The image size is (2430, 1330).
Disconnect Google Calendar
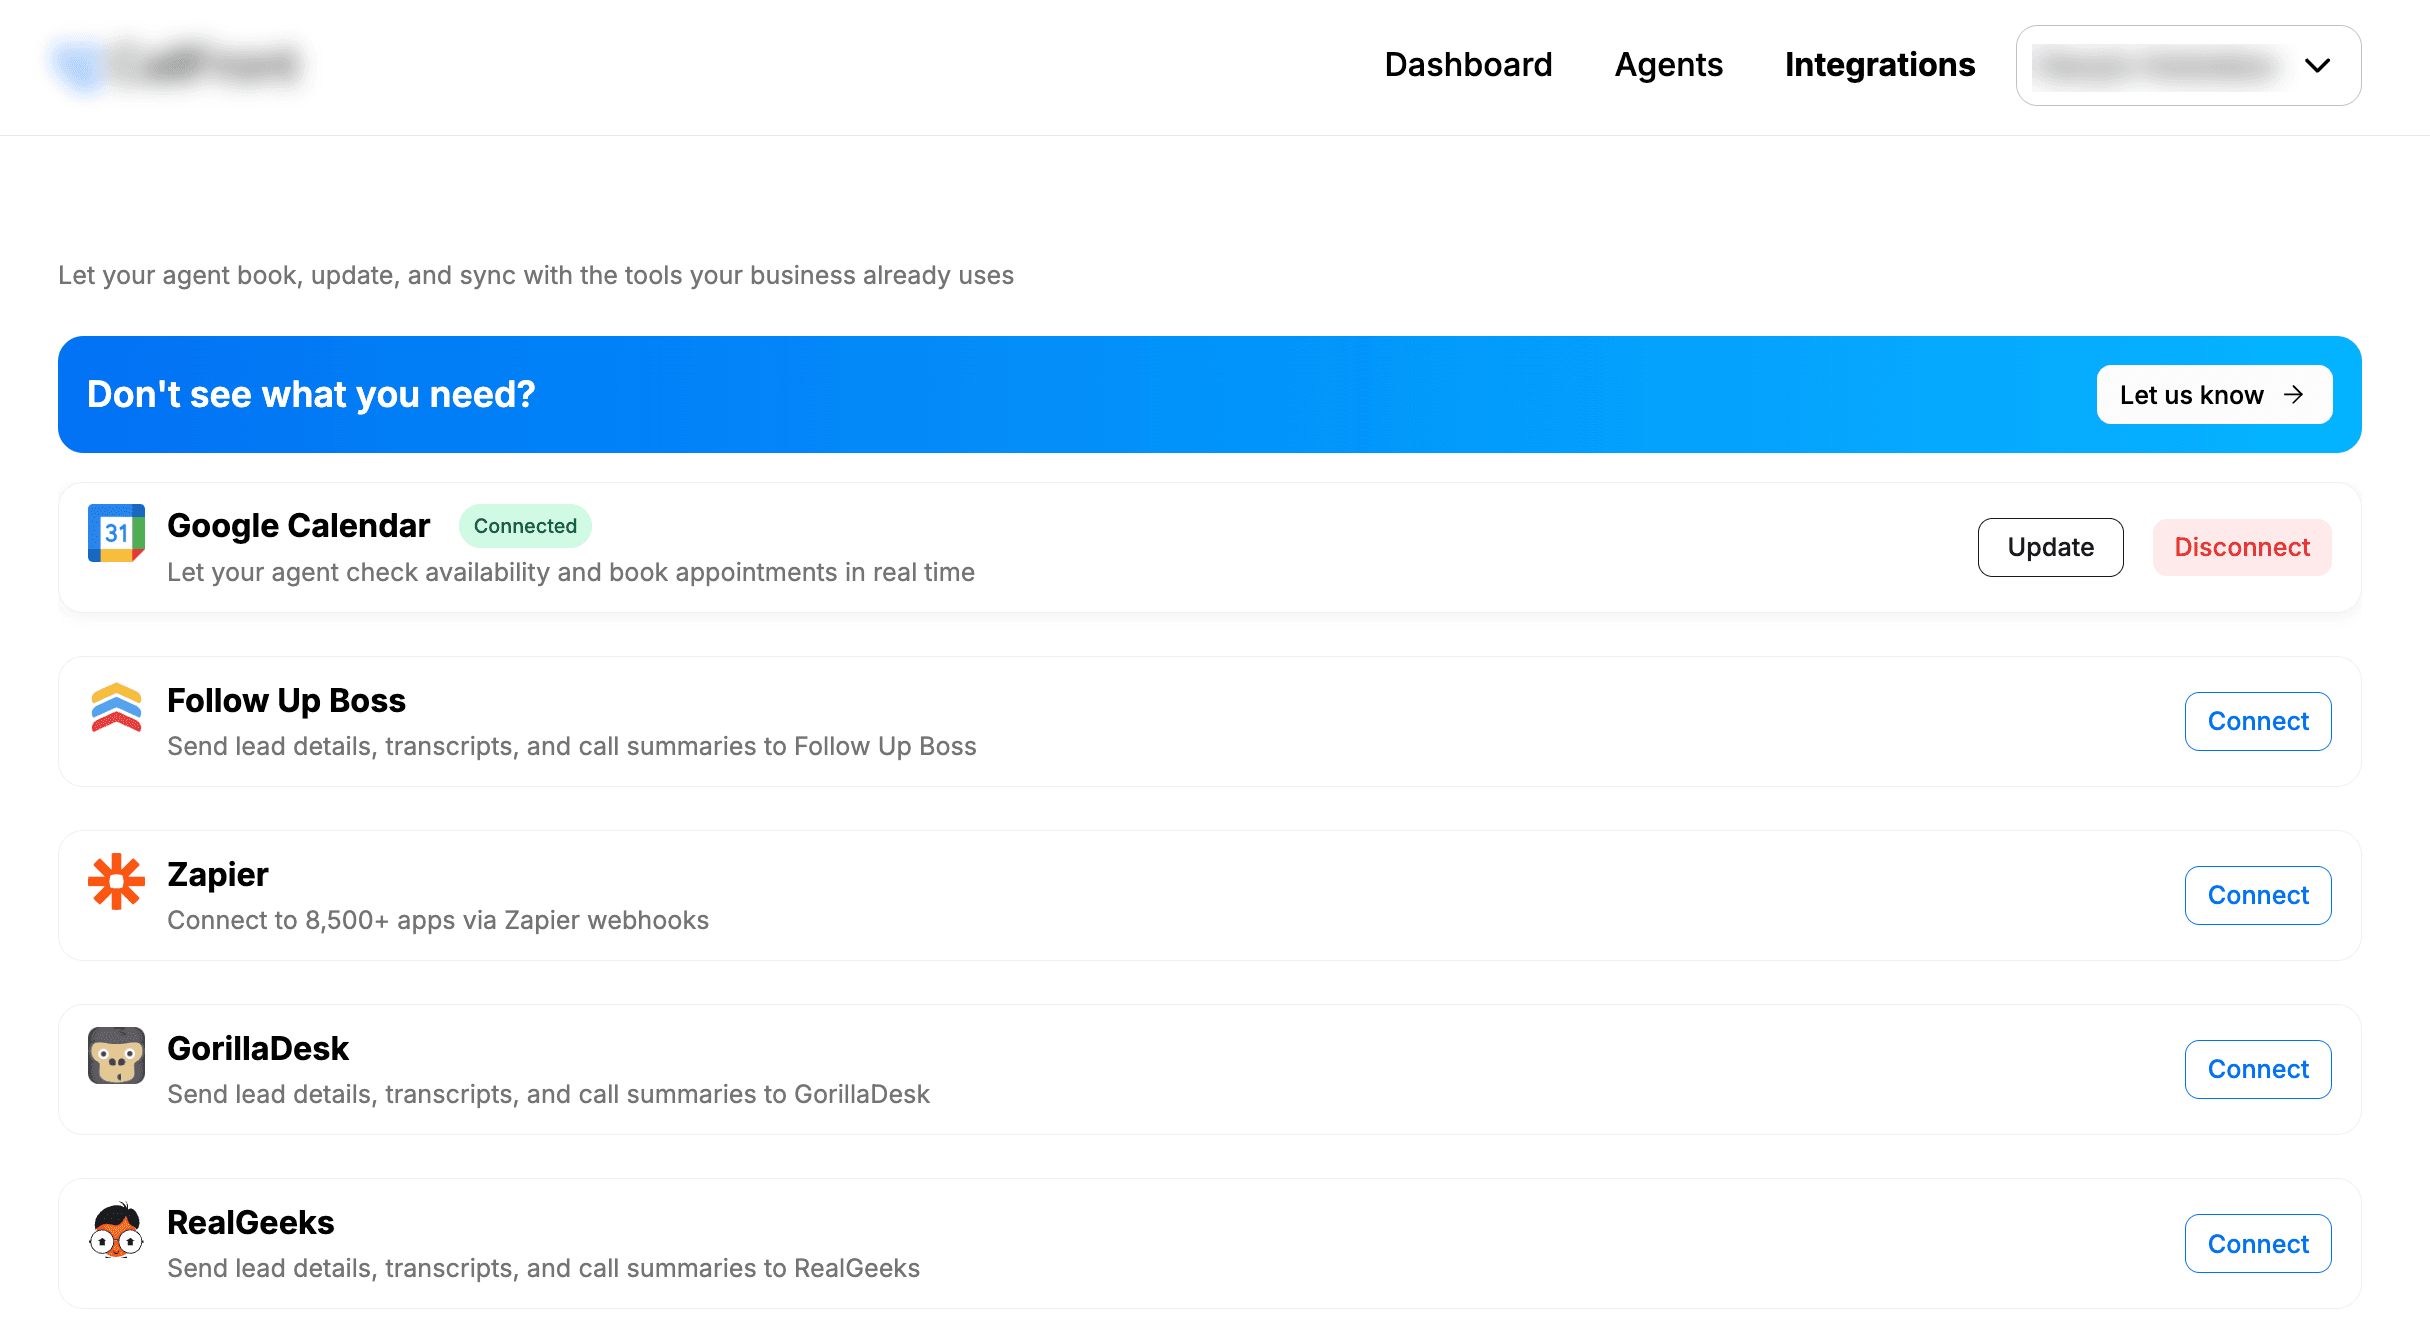coord(2242,547)
